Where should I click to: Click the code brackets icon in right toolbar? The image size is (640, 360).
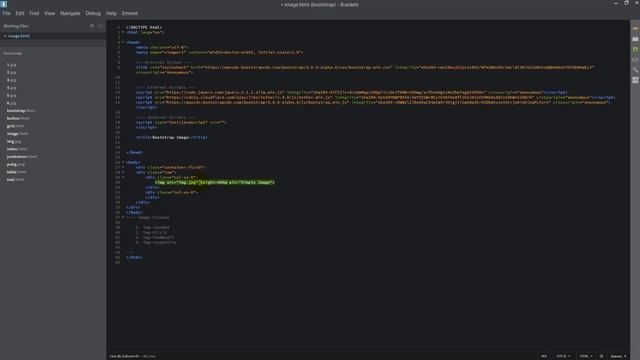tap(635, 60)
